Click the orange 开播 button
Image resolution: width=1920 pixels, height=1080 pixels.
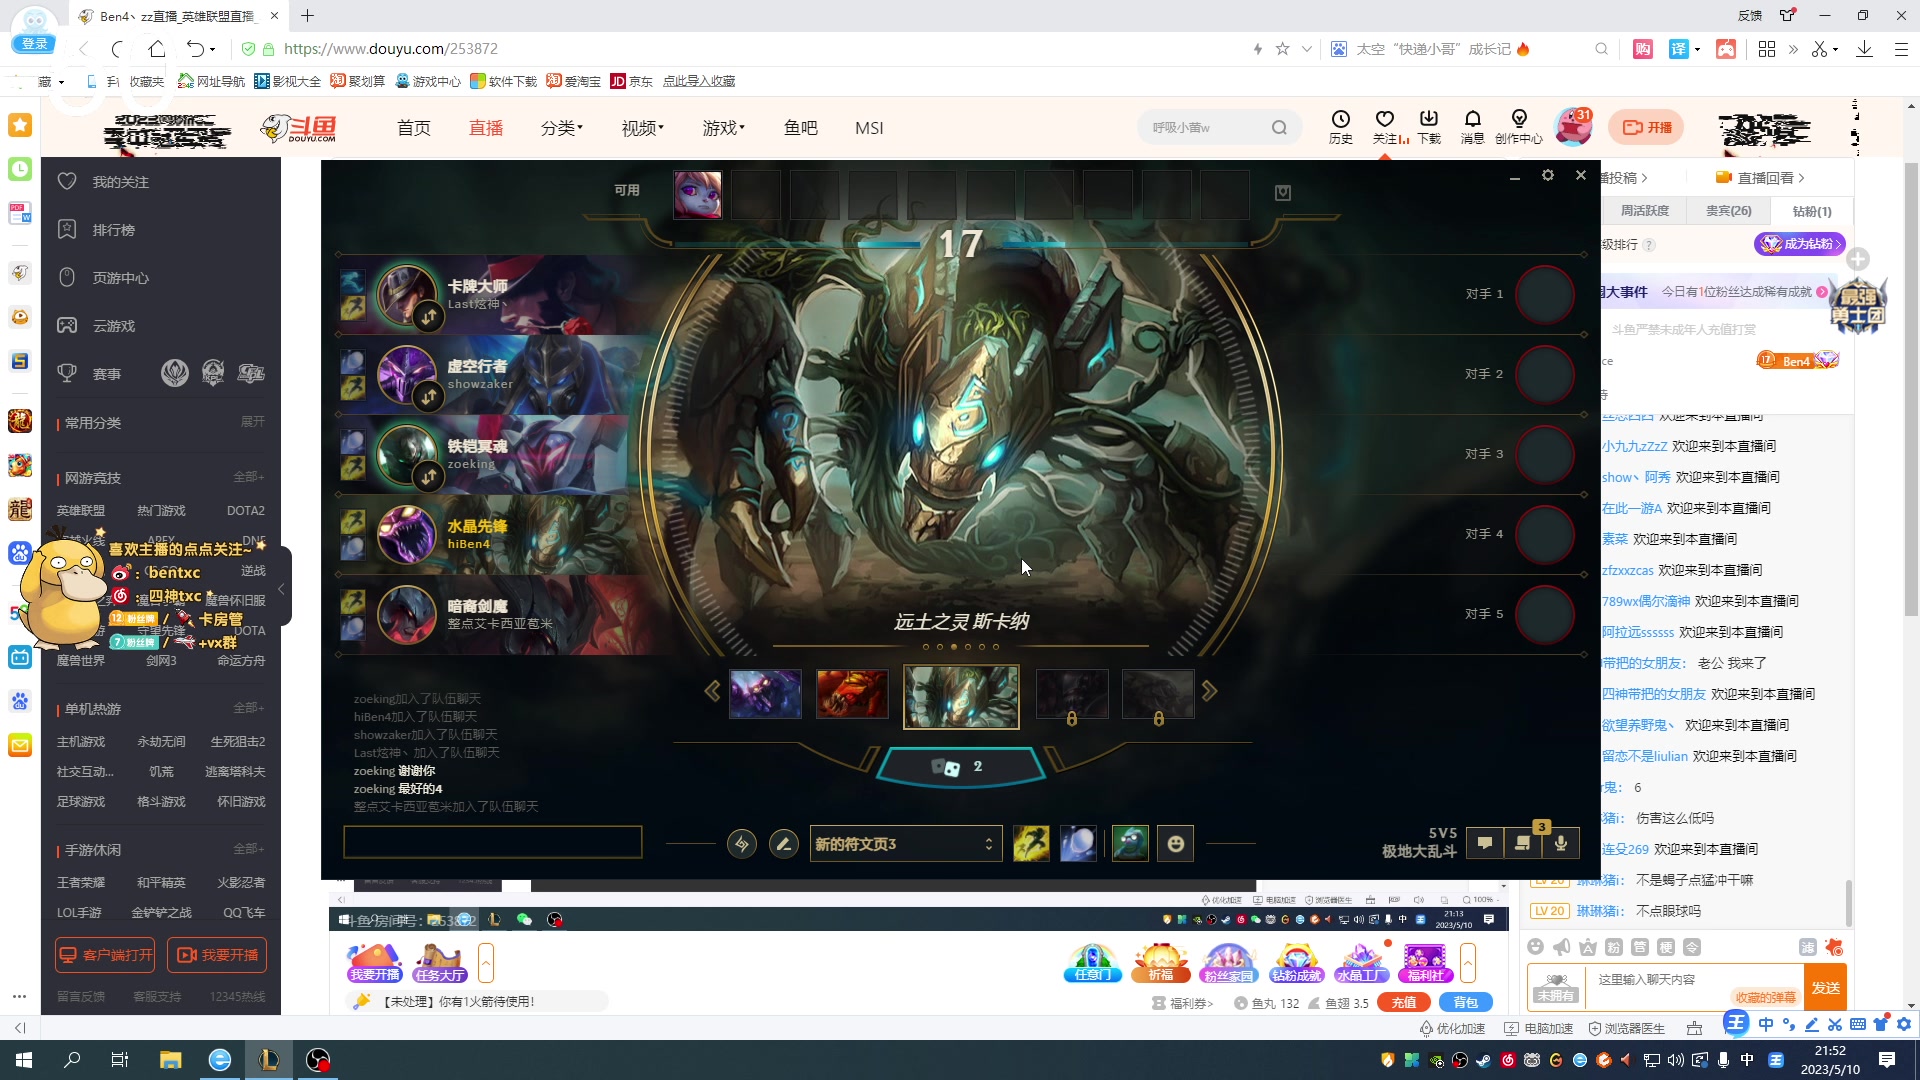(x=1646, y=127)
